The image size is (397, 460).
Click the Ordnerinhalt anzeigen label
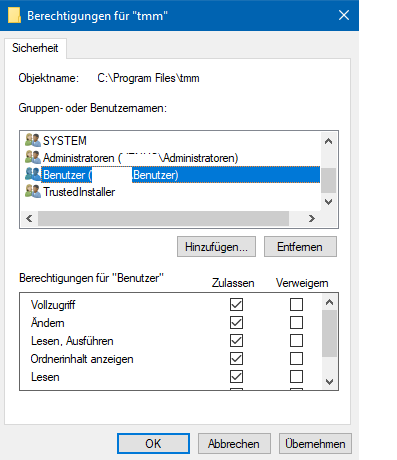pos(82,359)
